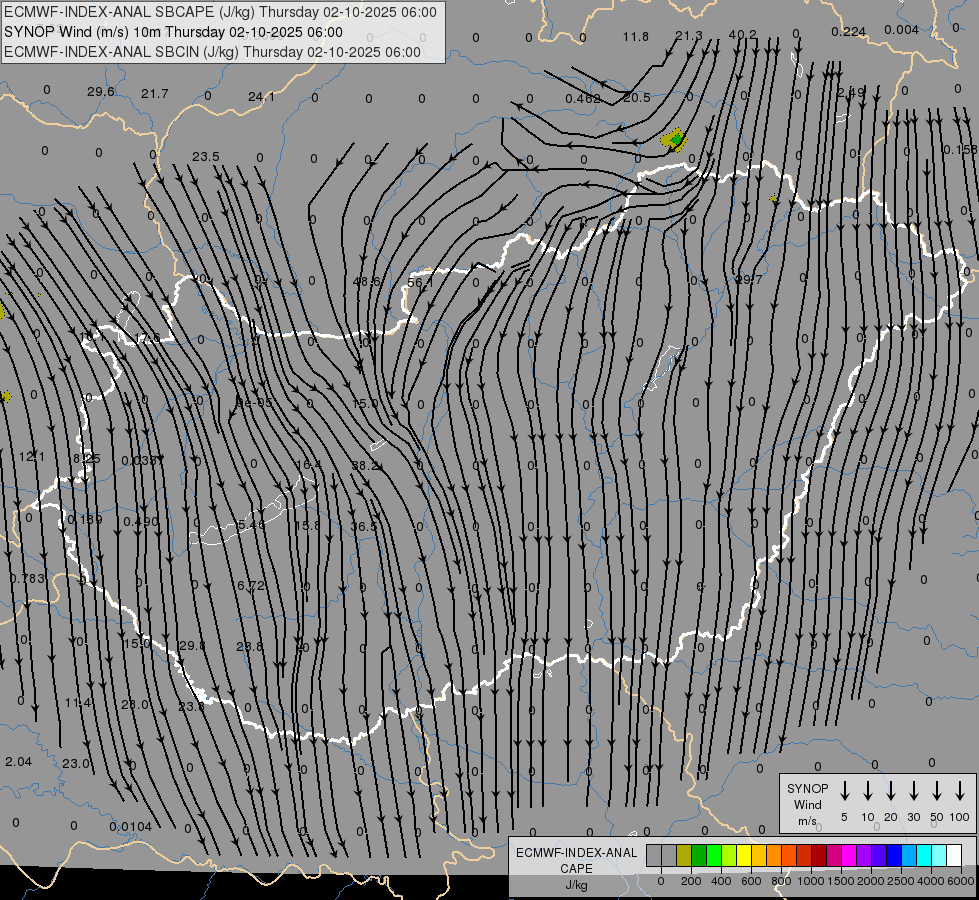Click the 800 label on CAPE scale
This screenshot has width=979, height=900.
[x=781, y=881]
